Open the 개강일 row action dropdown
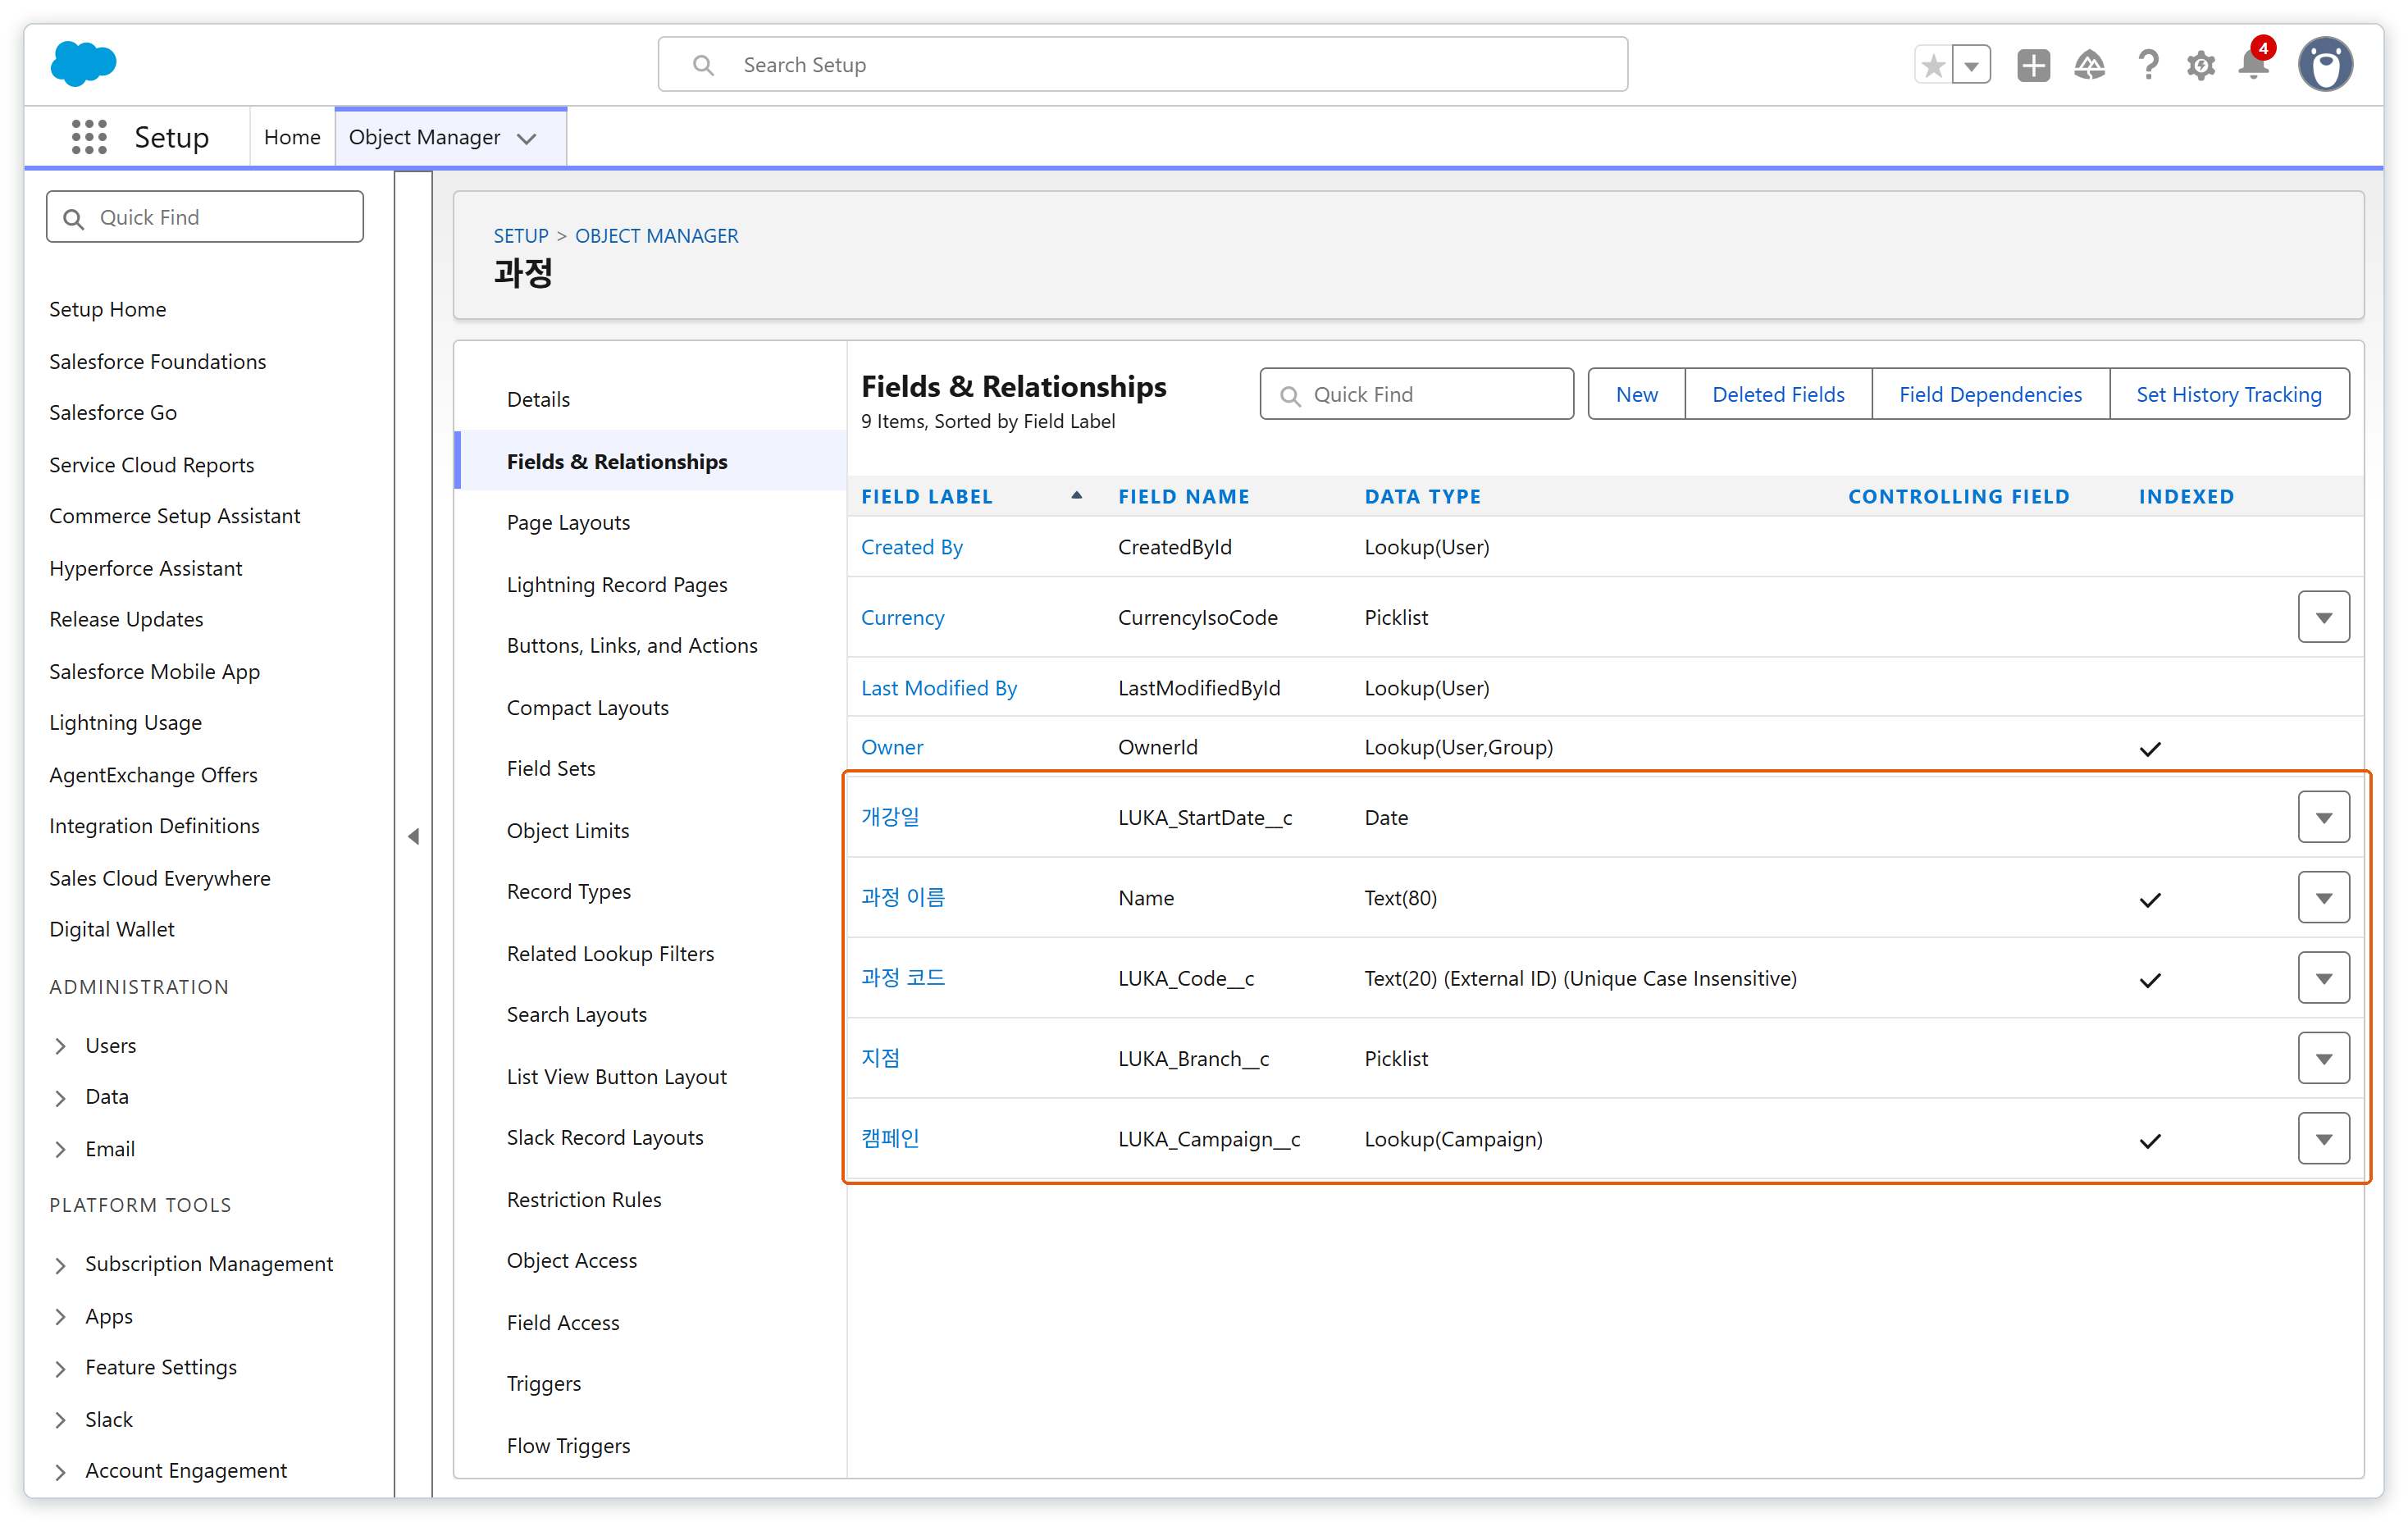 tap(2323, 817)
